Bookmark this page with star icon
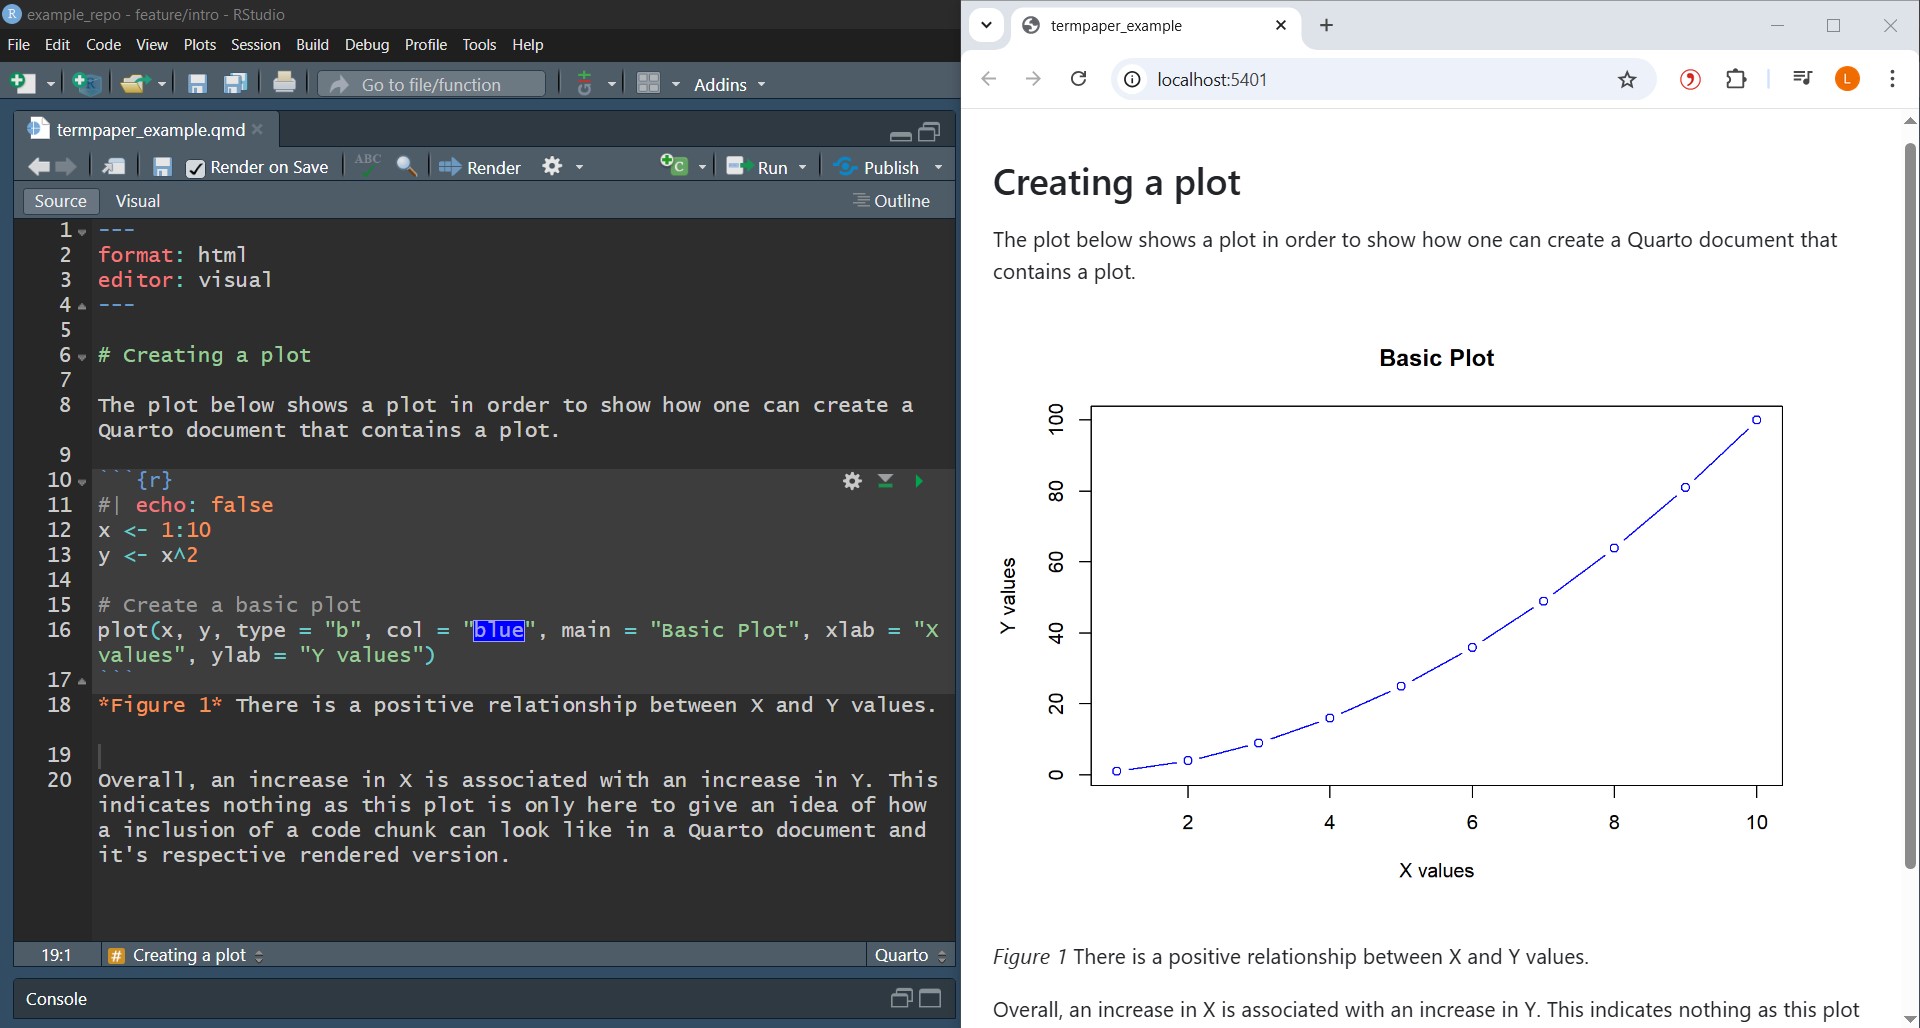Viewport: 1920px width, 1028px height. tap(1627, 80)
